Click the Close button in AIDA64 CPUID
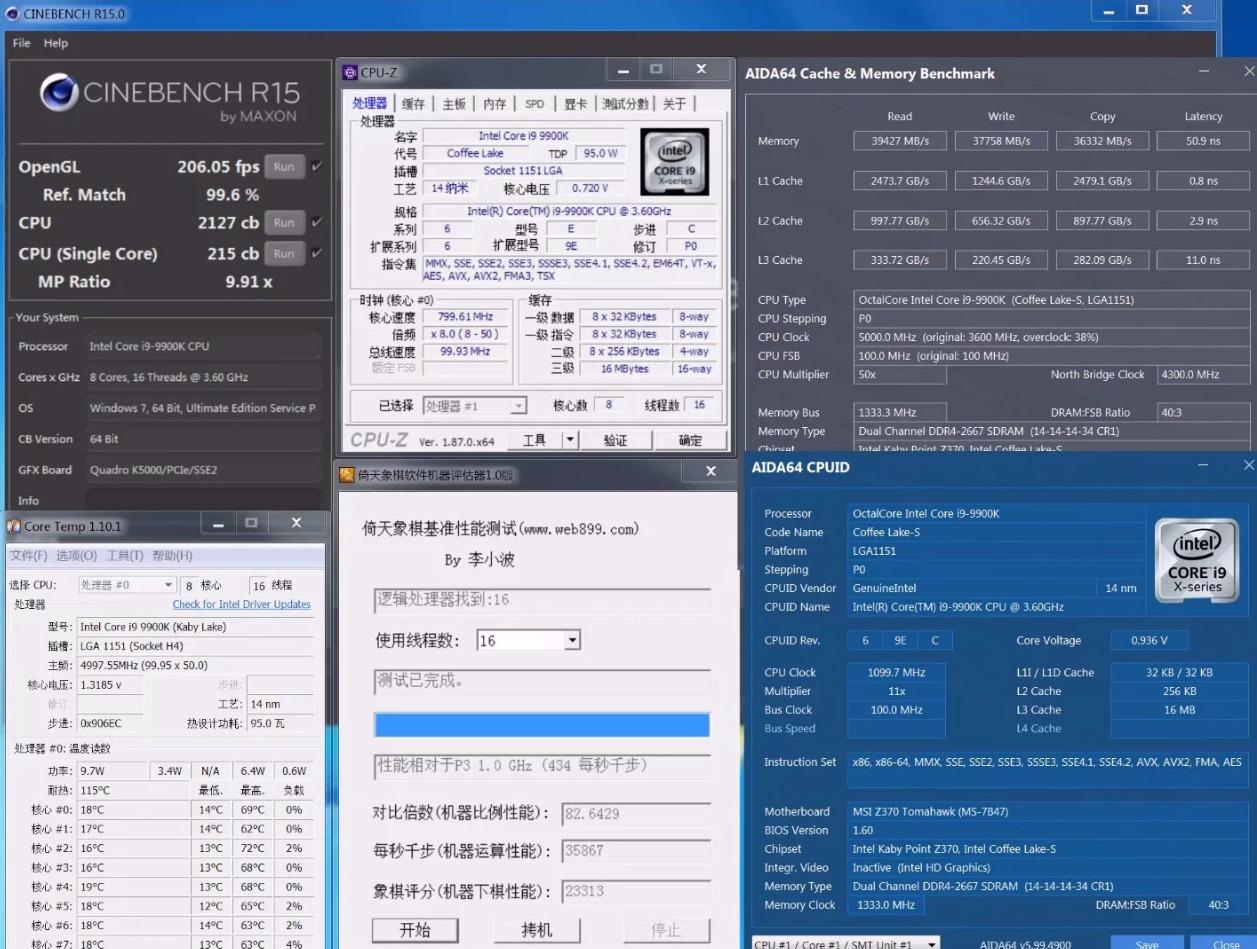 [x=1226, y=944]
